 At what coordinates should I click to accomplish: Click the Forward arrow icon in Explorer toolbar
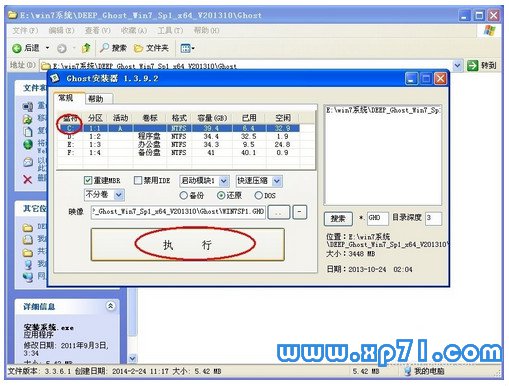62,49
